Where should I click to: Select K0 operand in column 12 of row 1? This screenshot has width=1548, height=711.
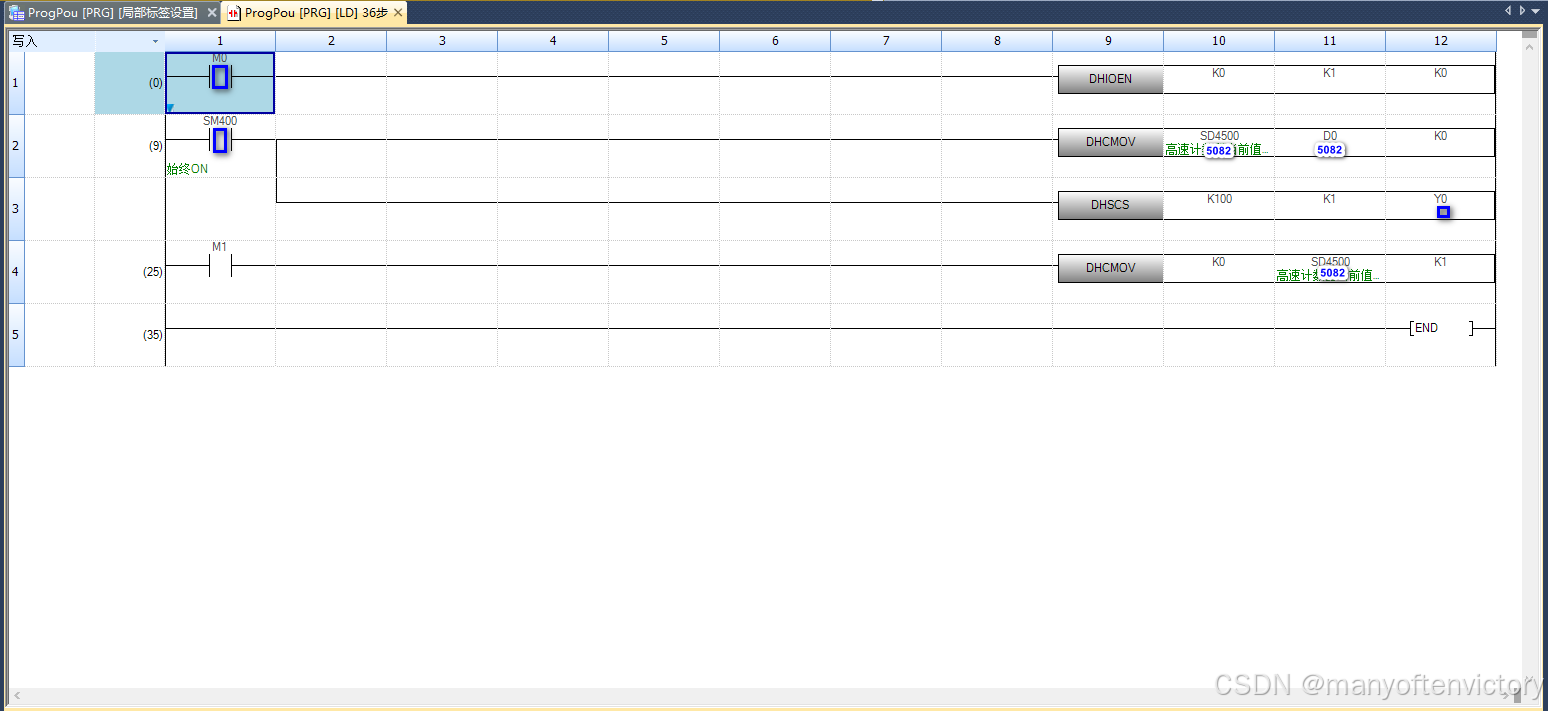tap(1441, 73)
